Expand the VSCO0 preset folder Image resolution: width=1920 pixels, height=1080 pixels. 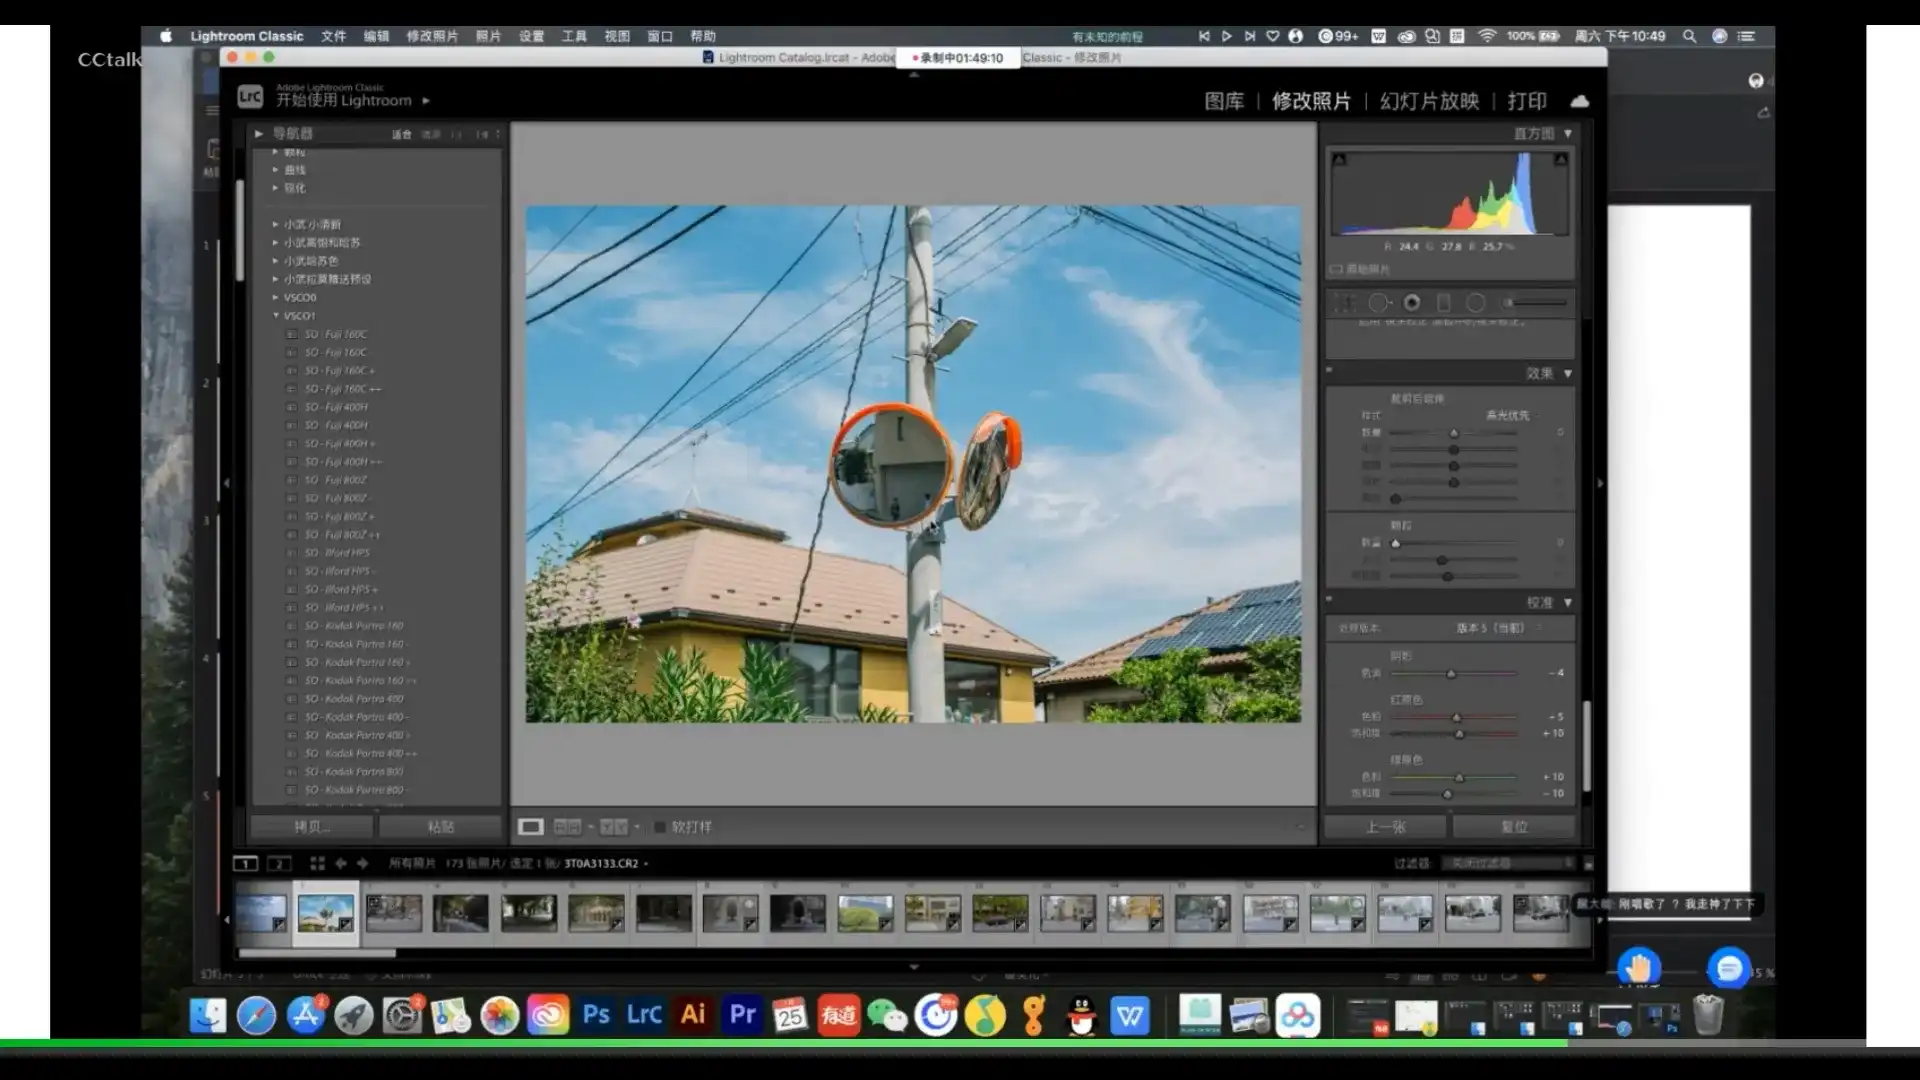(x=276, y=297)
